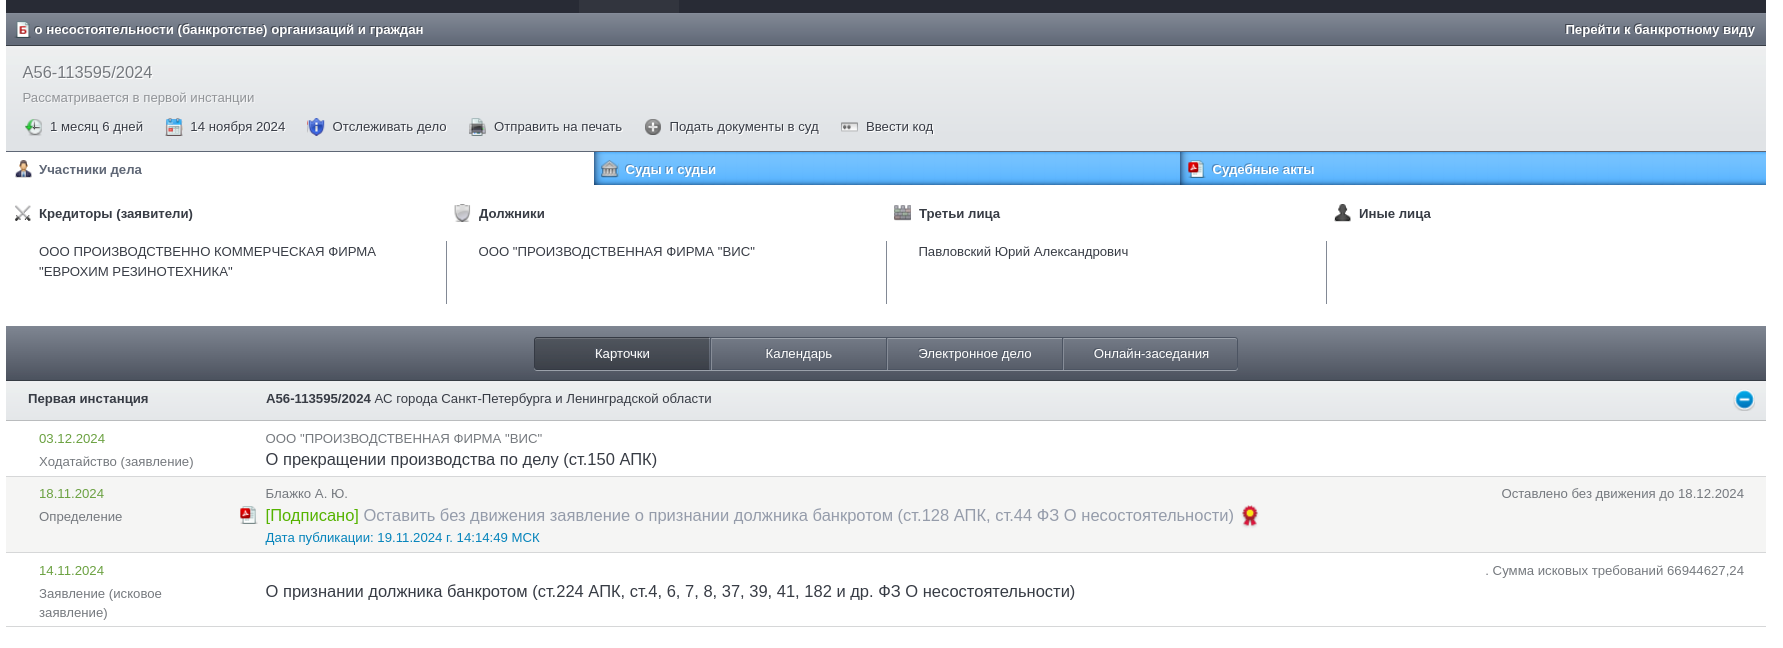Click о несостоятельности (банкротстве) header title
The height and width of the screenshot is (648, 1783).
click(229, 30)
